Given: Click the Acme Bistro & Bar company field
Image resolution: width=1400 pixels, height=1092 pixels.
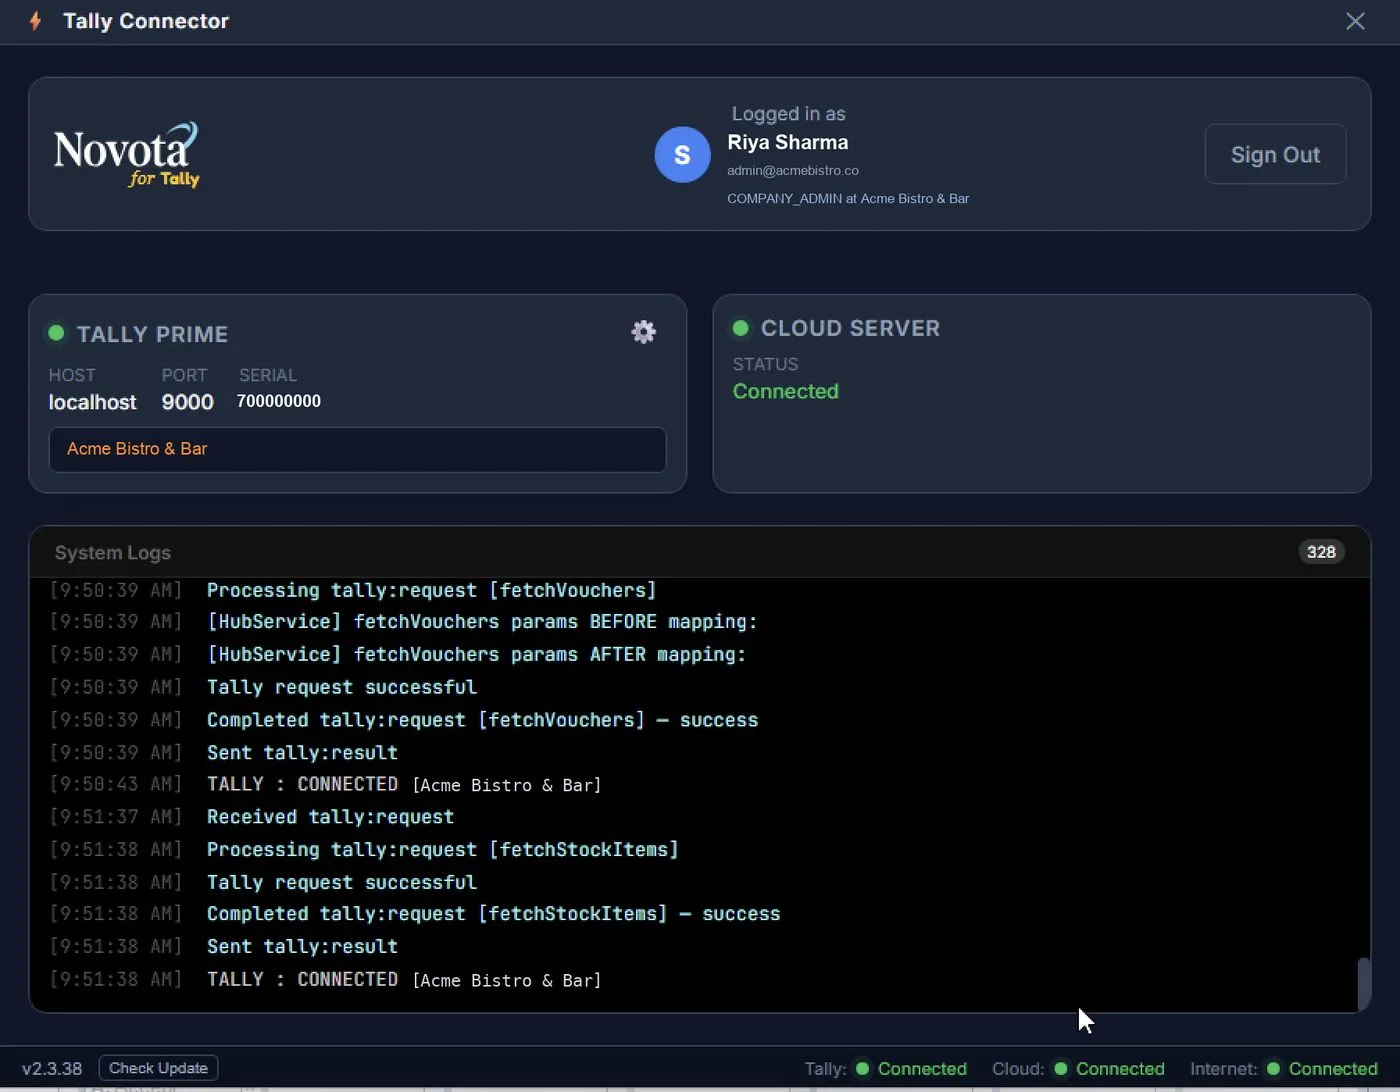Looking at the screenshot, I should [x=357, y=449].
